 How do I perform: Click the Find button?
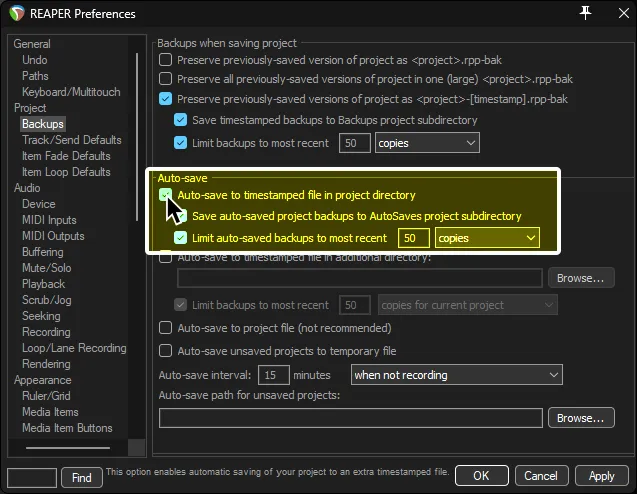click(82, 478)
